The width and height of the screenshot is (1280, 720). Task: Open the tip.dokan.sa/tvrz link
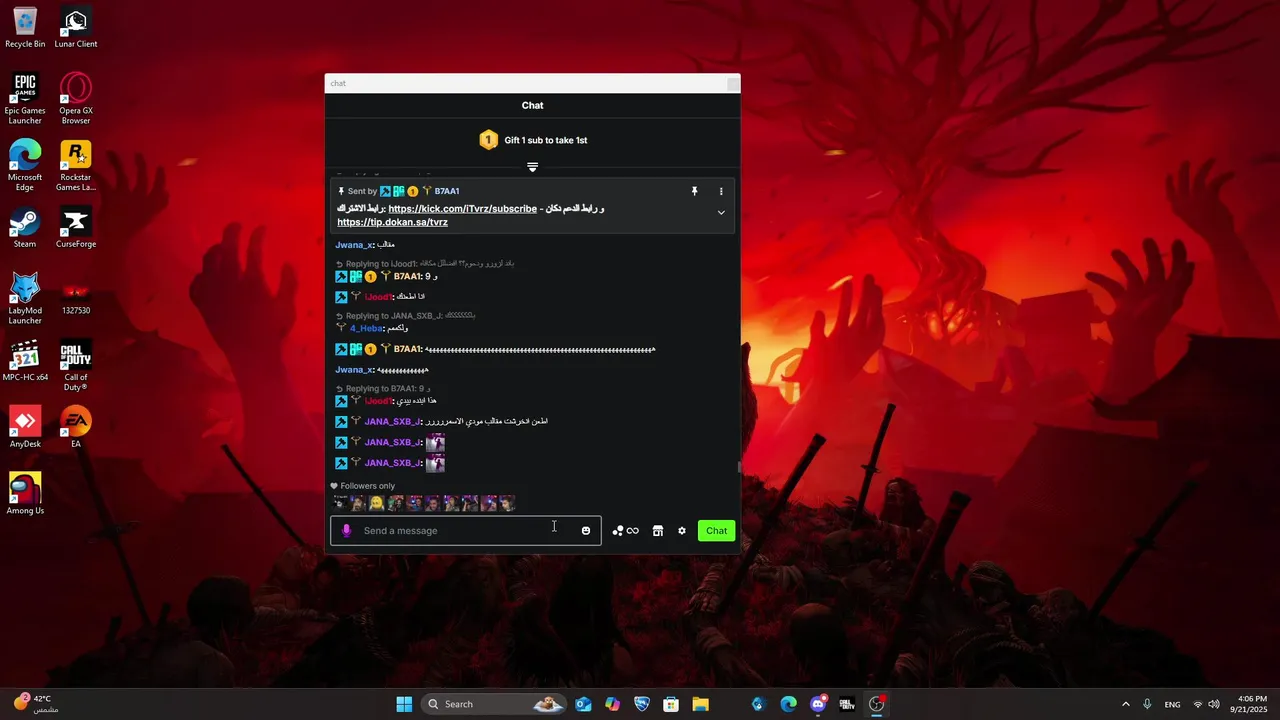click(392, 222)
